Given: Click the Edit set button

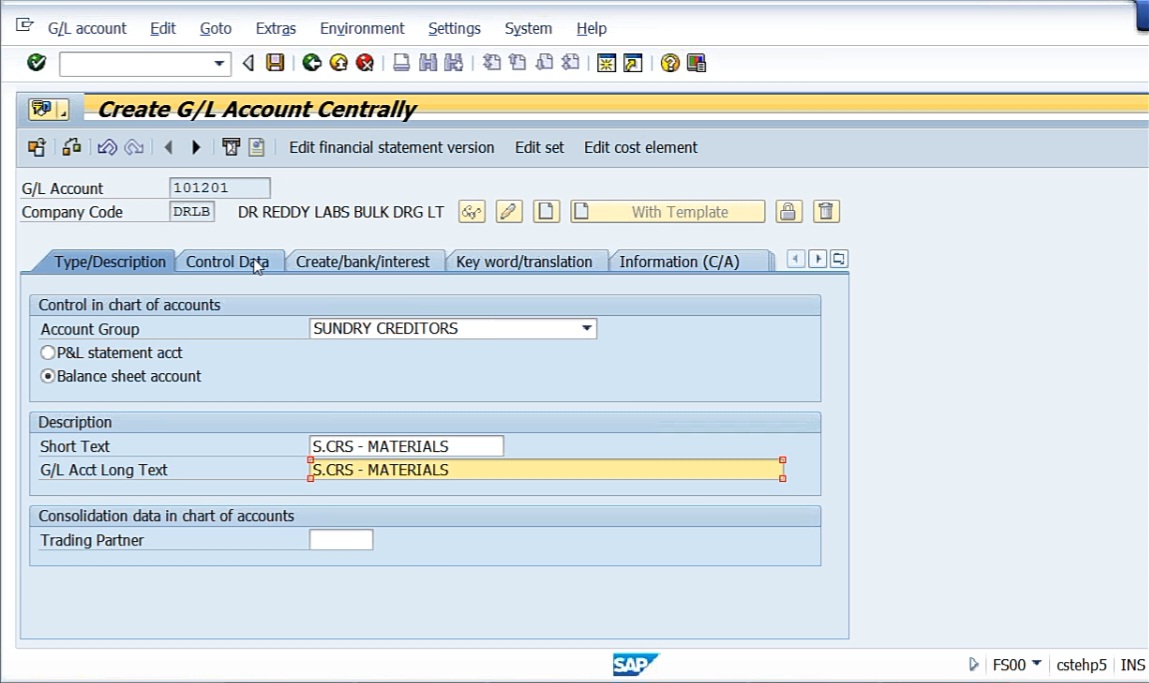Looking at the screenshot, I should coord(539,147).
